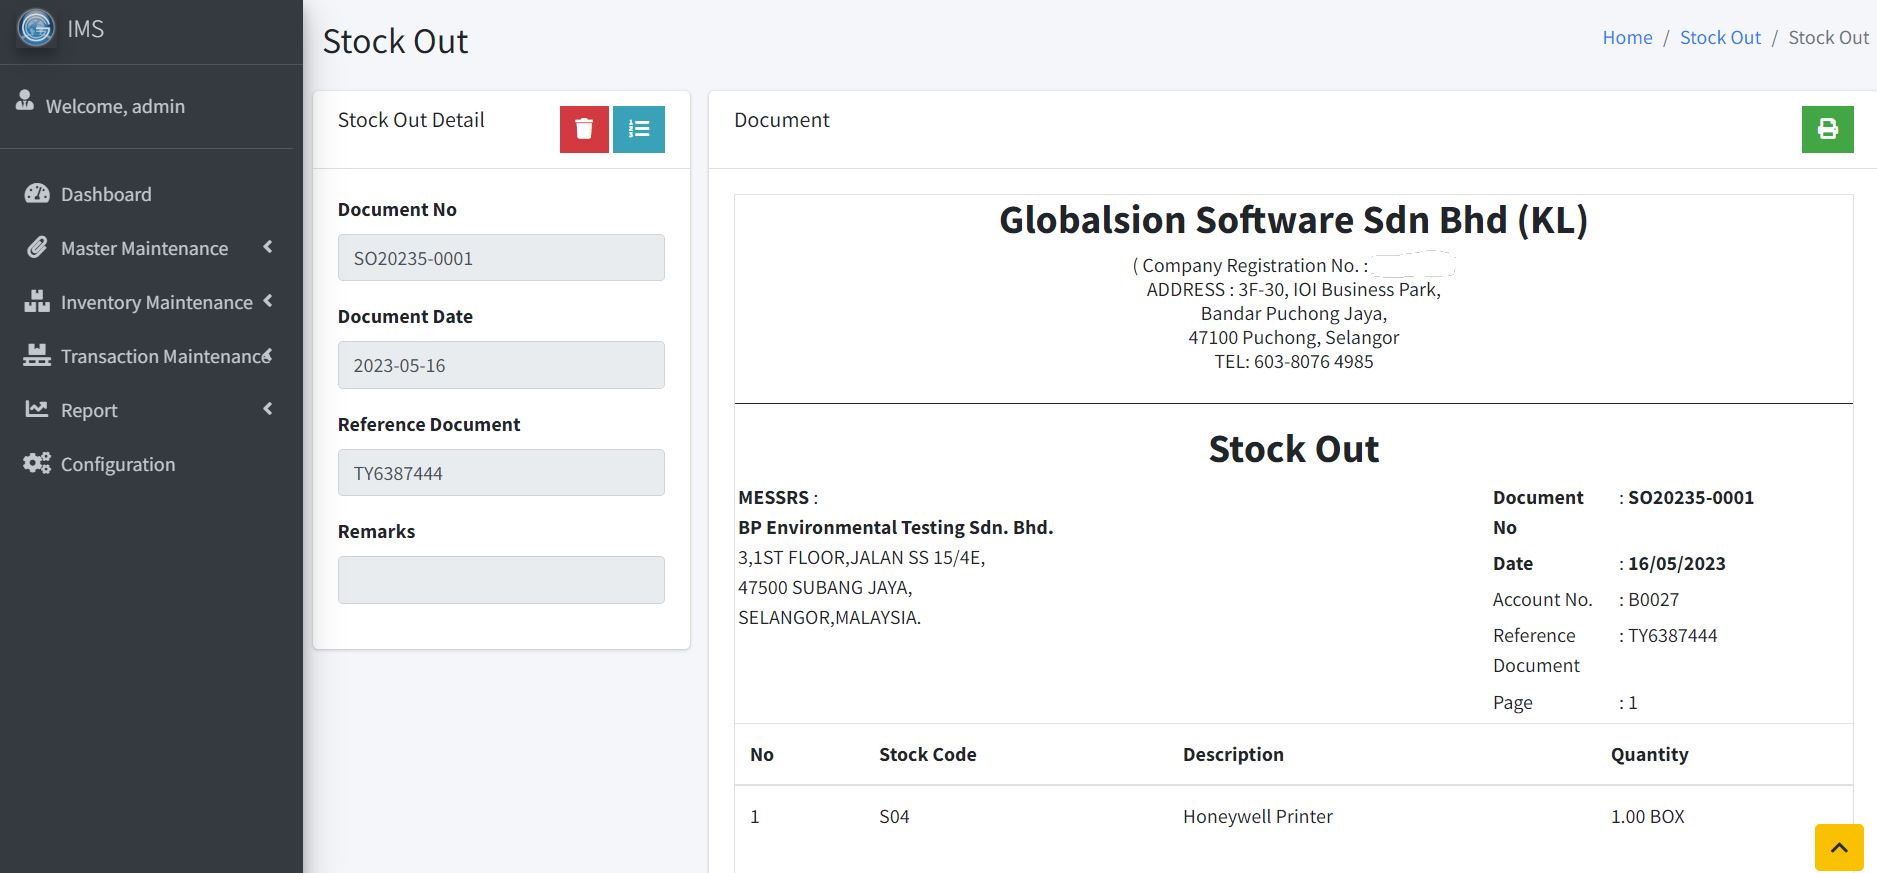Go to Home via the breadcrumb

coord(1627,37)
